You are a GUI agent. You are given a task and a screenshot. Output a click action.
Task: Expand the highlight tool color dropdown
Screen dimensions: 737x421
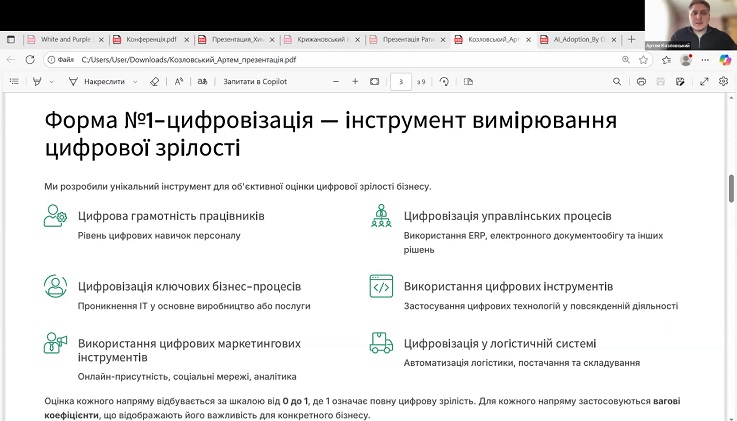52,81
